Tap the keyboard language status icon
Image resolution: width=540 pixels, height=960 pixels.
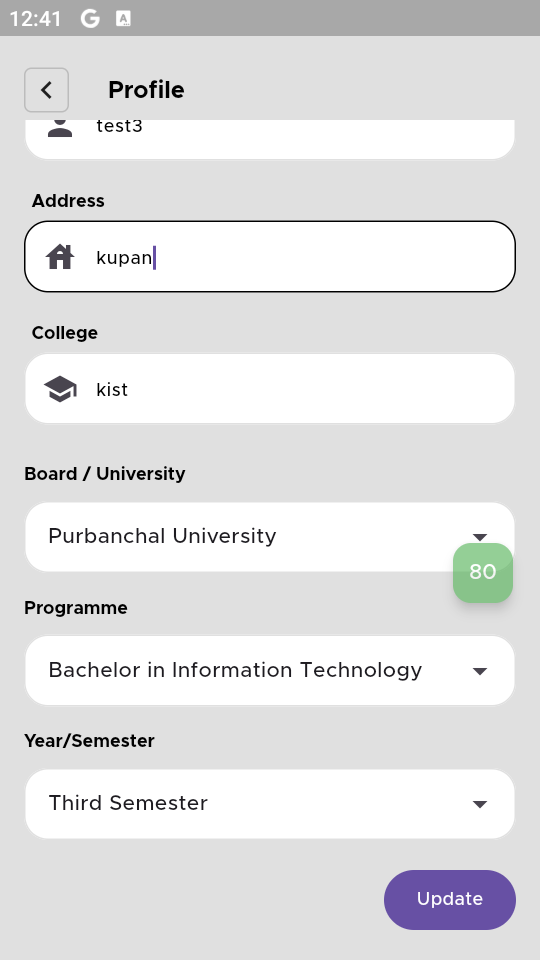(124, 18)
